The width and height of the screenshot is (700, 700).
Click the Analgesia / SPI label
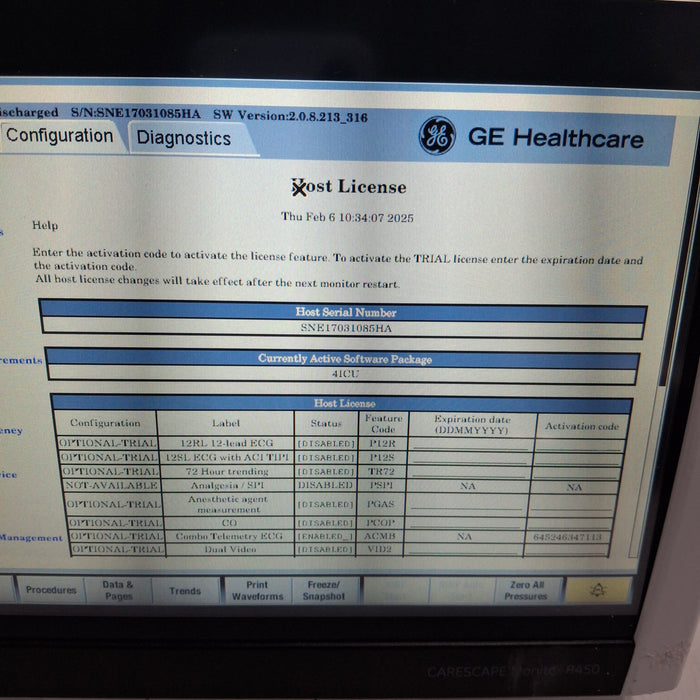[x=227, y=485]
